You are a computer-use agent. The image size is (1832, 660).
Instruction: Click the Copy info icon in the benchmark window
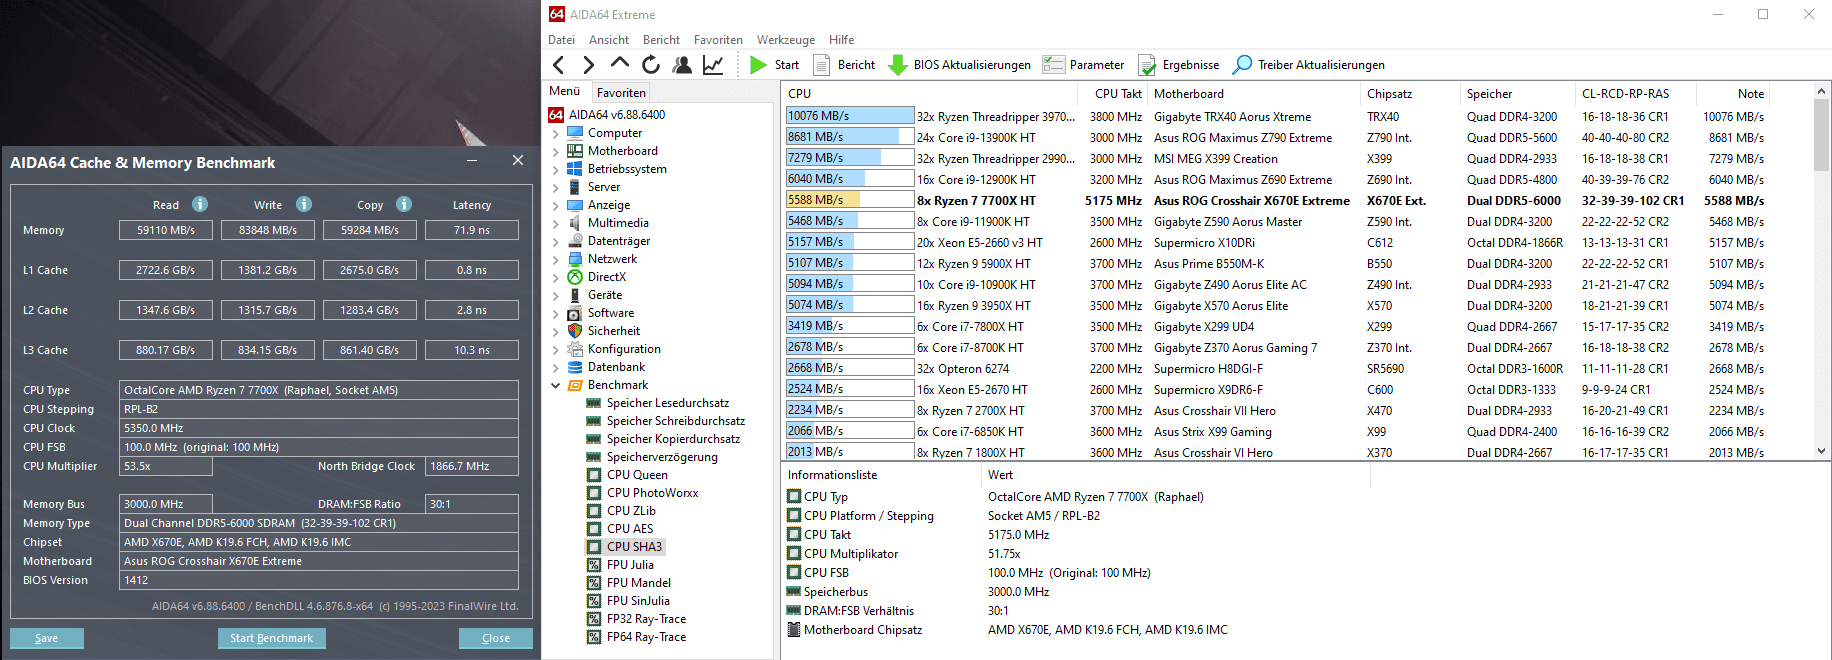point(404,204)
